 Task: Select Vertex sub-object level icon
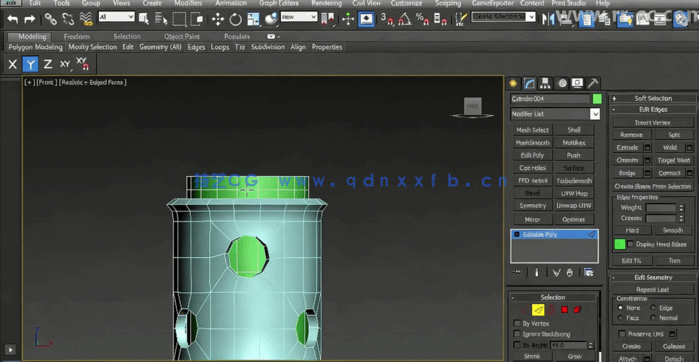click(x=526, y=309)
